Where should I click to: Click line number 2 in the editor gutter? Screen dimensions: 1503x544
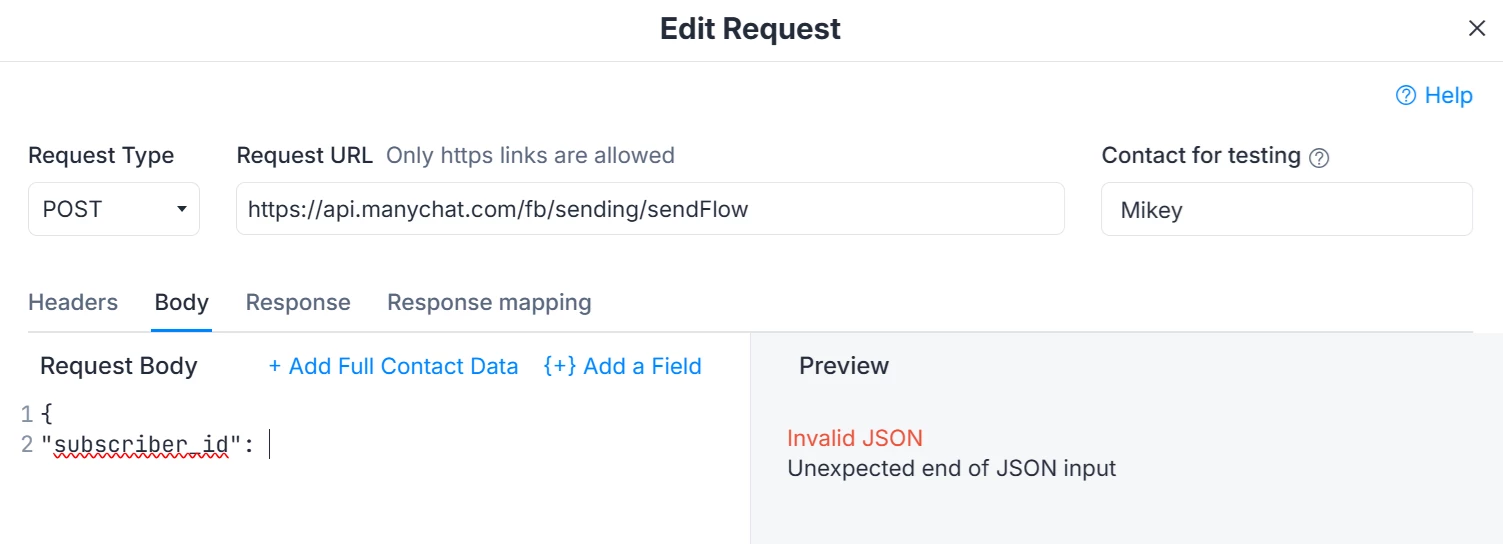(x=27, y=445)
